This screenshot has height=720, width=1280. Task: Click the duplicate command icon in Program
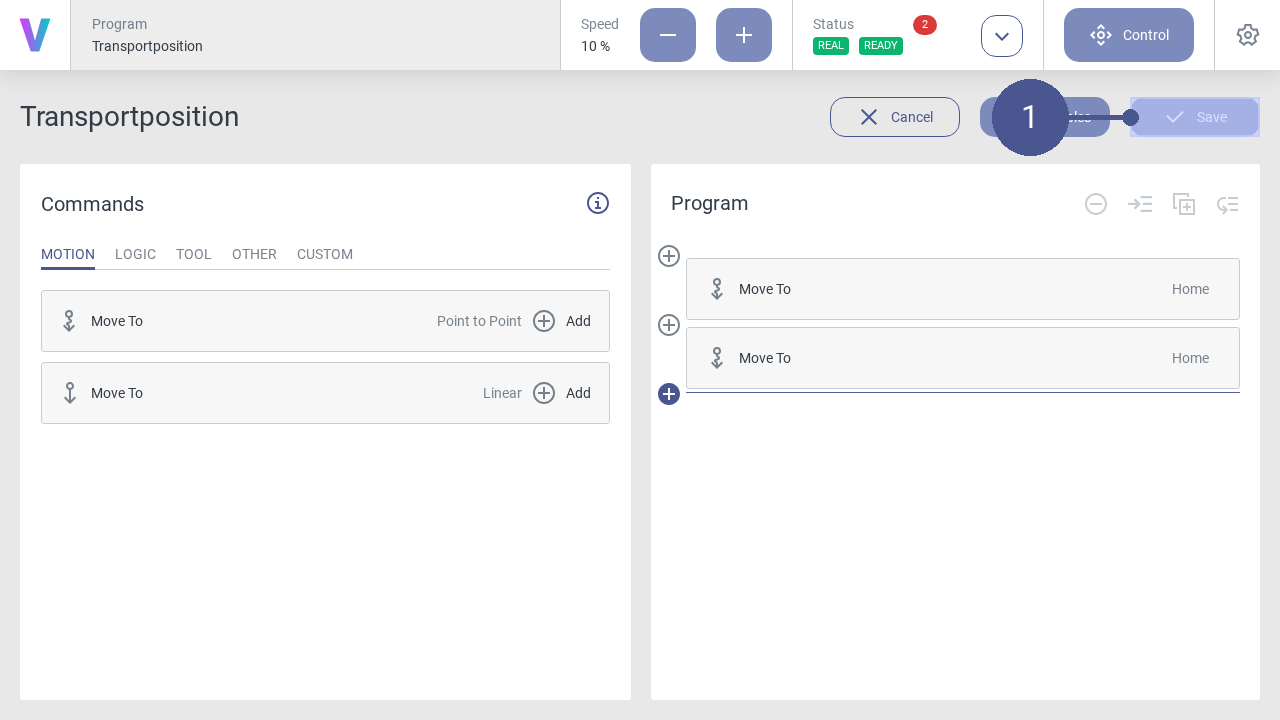pos(1184,204)
